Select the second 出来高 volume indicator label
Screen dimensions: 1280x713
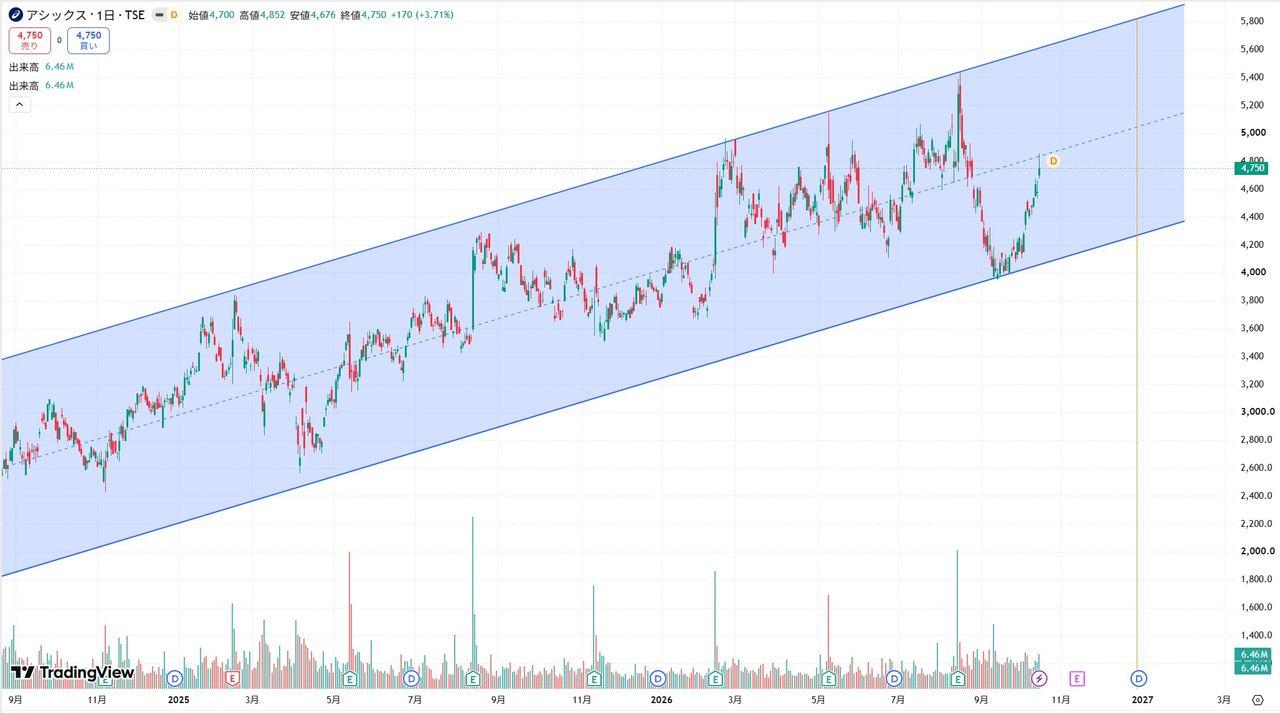[24, 86]
